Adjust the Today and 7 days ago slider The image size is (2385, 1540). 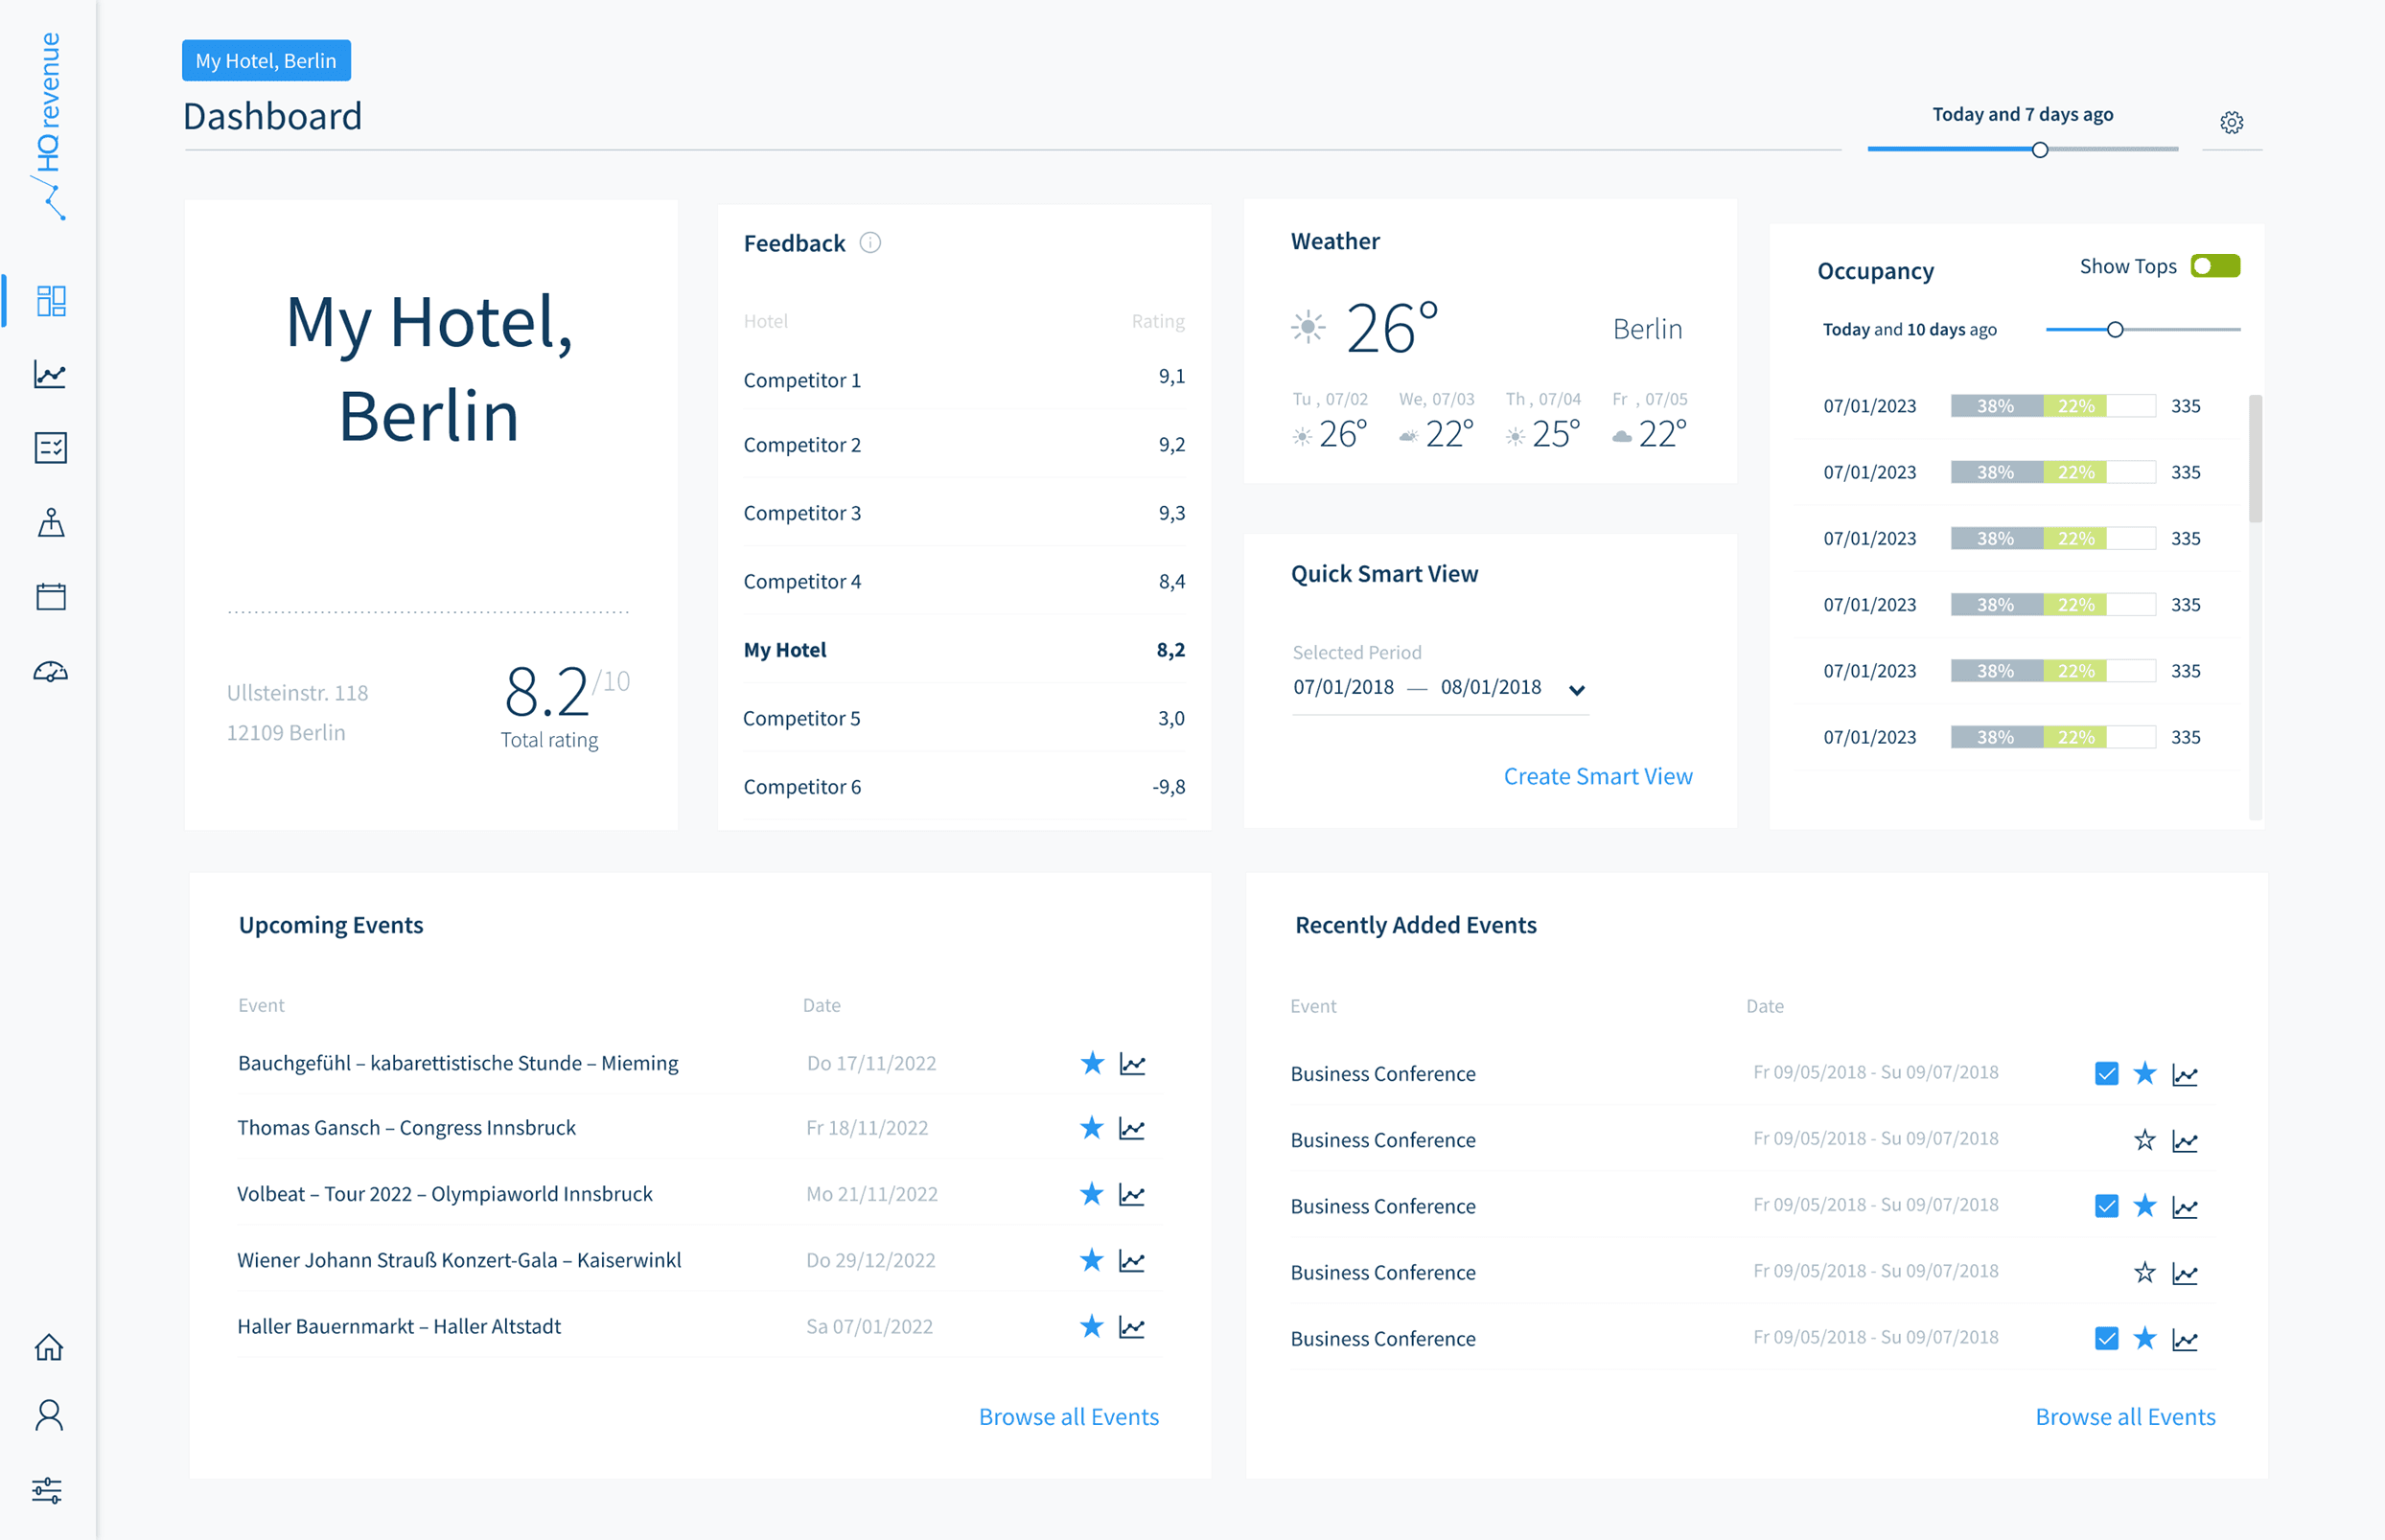2040,150
